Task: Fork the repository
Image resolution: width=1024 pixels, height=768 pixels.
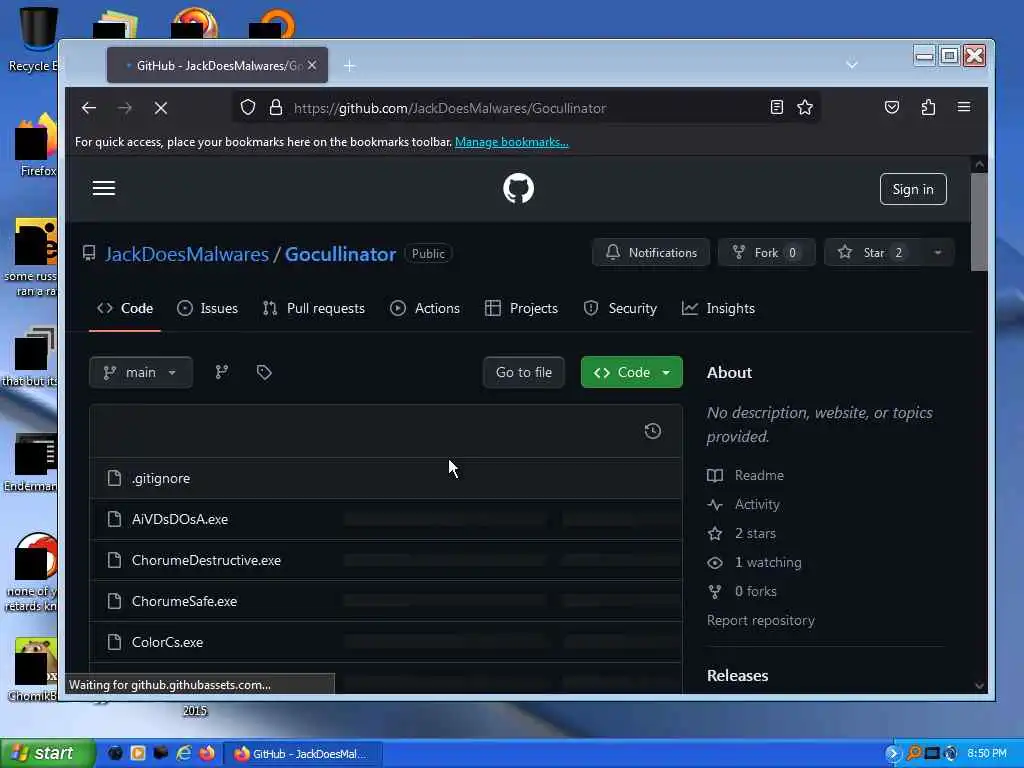Action: pos(767,253)
